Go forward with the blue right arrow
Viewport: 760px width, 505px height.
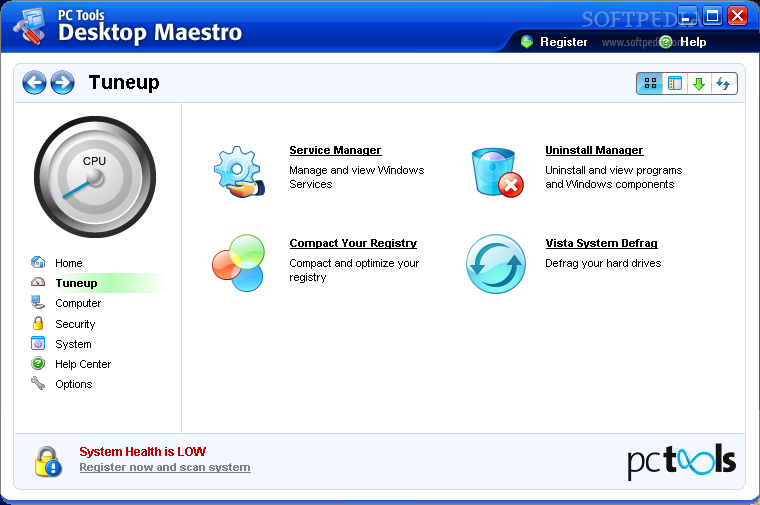63,82
